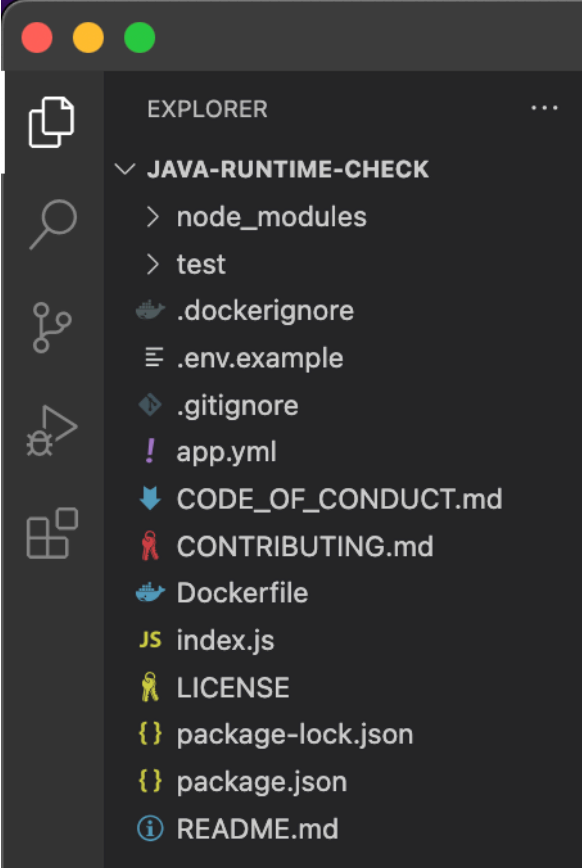Click the git icon beside .gitignore
The image size is (582, 868).
[150, 405]
